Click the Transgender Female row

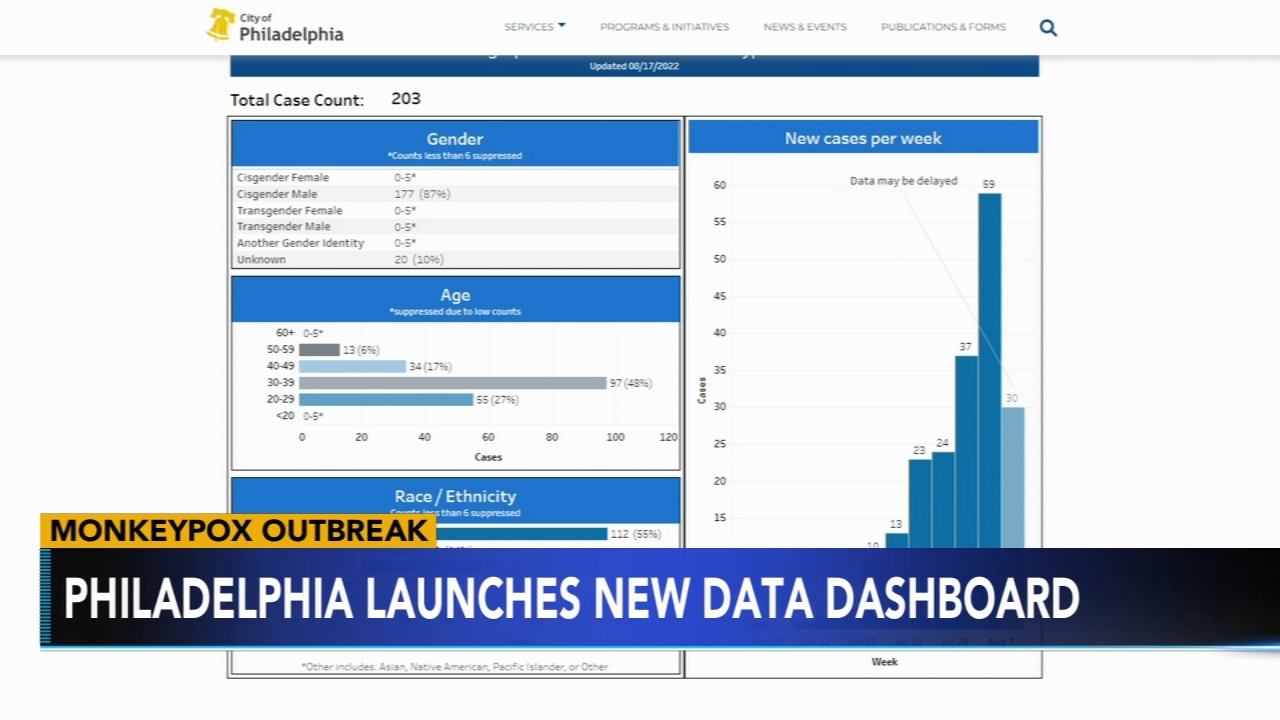tap(455, 210)
